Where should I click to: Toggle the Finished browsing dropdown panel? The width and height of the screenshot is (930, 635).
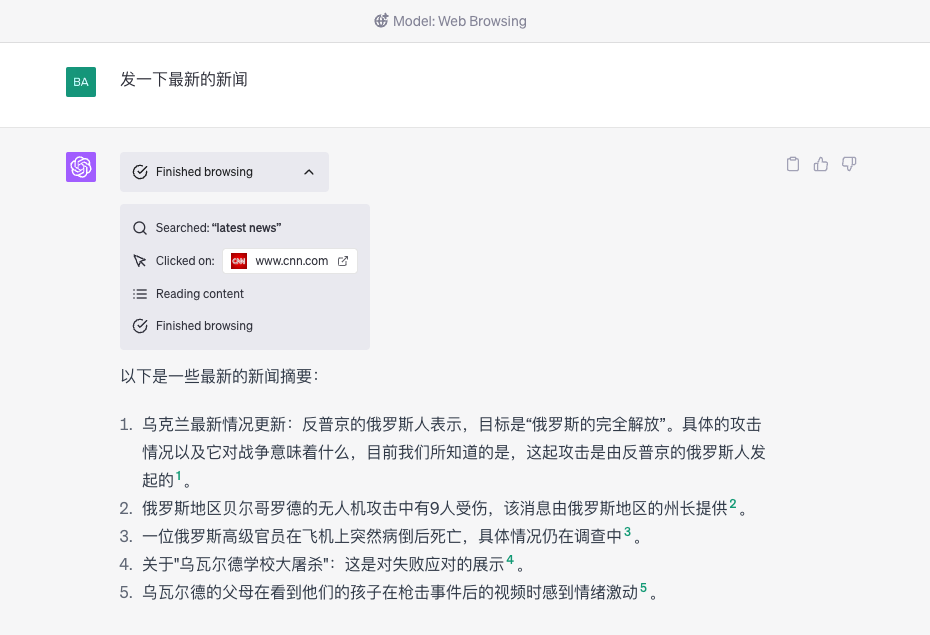[x=224, y=172]
